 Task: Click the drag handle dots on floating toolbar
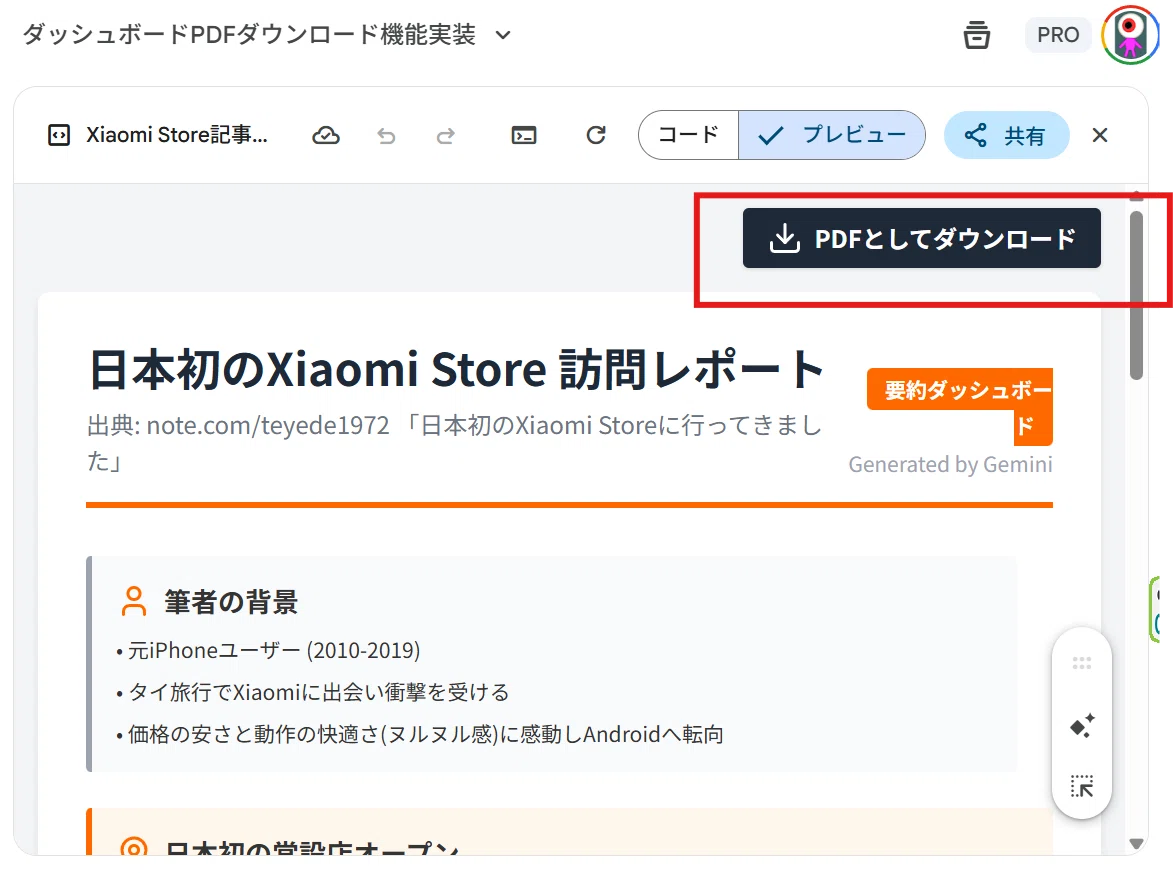click(1082, 663)
